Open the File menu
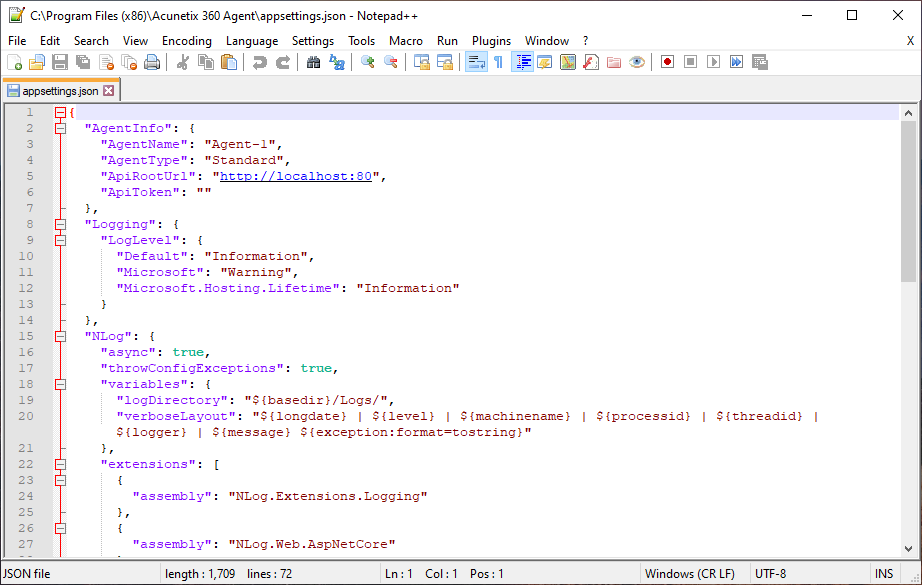The height and width of the screenshot is (585, 922). point(17,41)
